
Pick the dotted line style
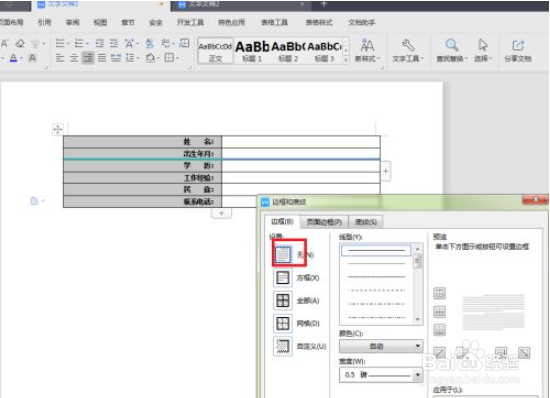[376, 277]
